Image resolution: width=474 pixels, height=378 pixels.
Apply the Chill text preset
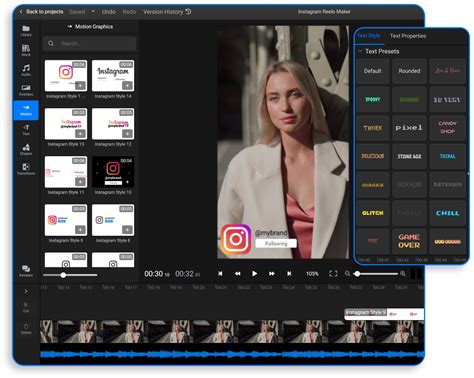point(447,213)
